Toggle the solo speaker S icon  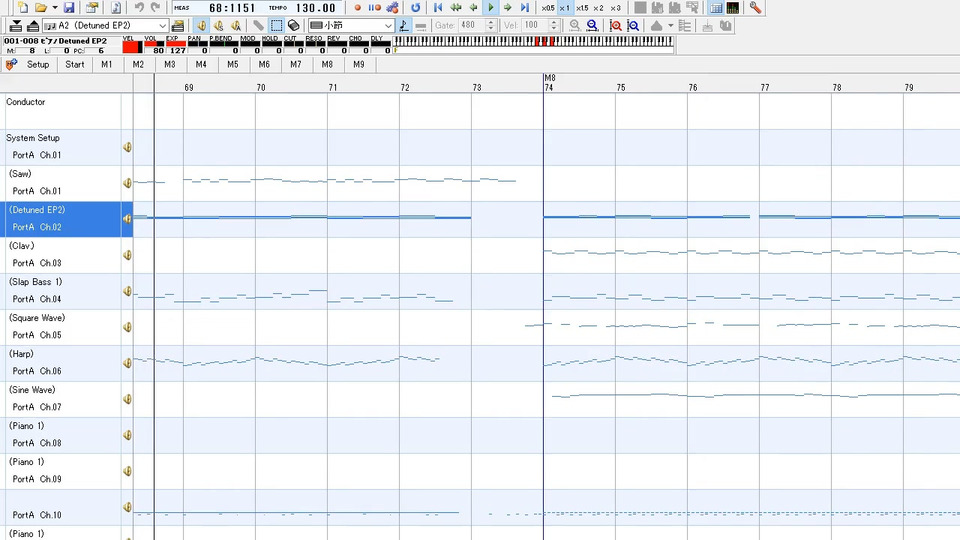tap(219, 26)
